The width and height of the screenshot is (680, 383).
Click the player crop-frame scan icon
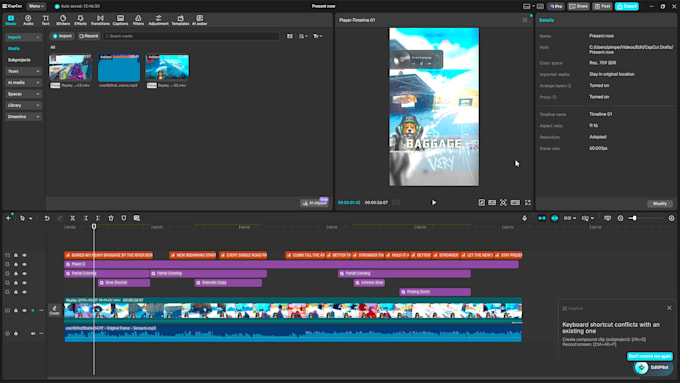pyautogui.click(x=503, y=203)
